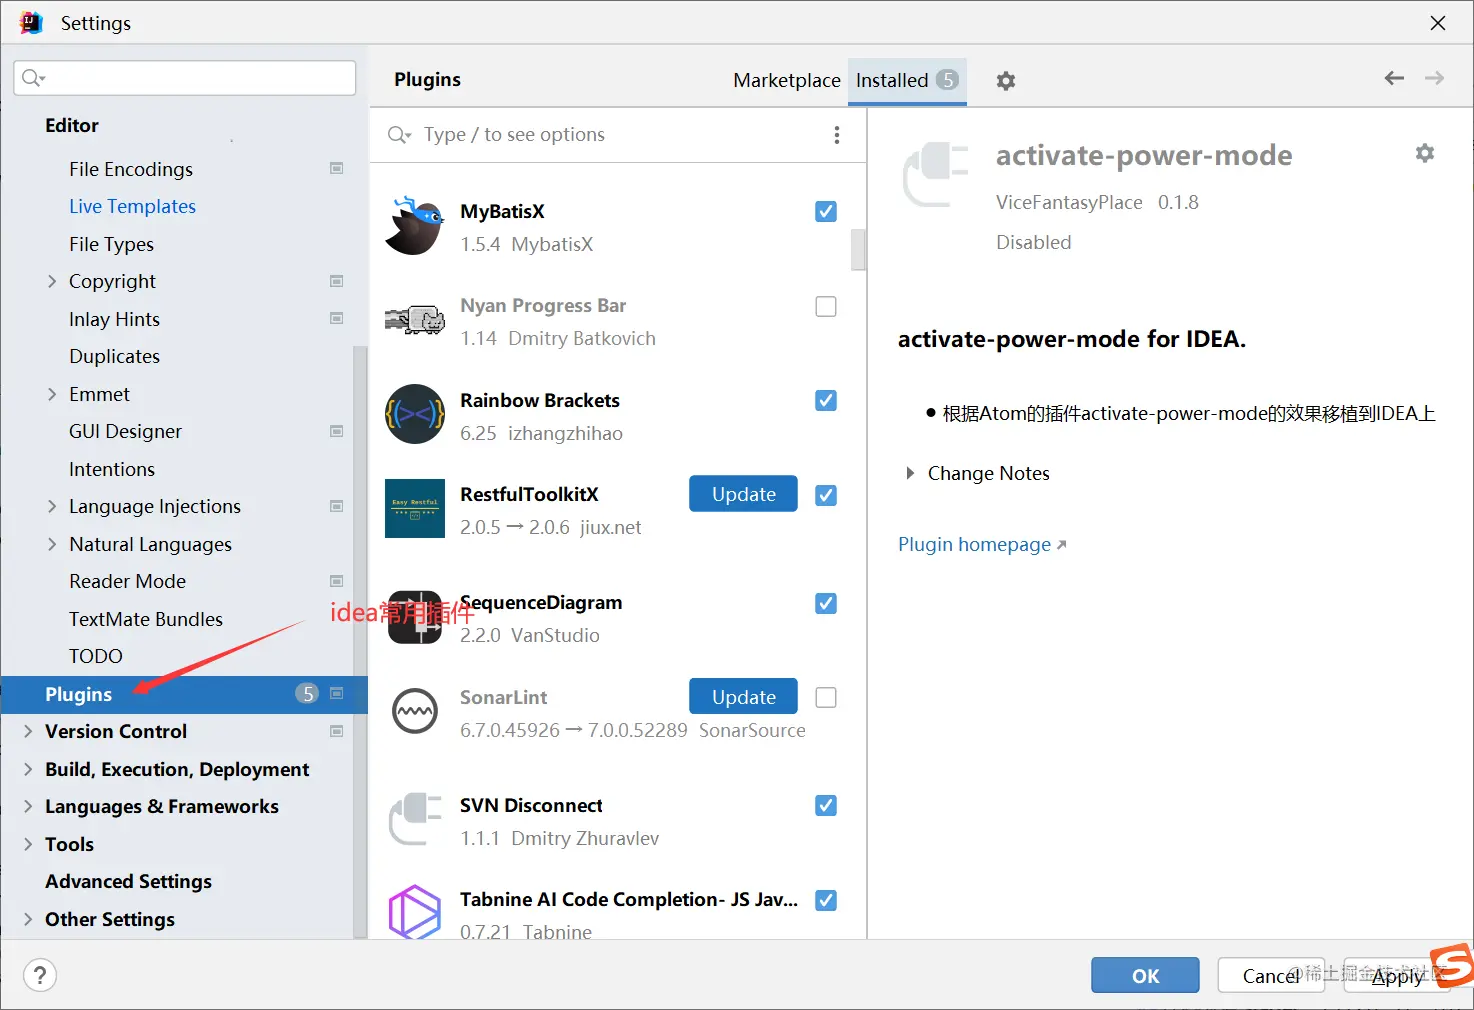Click the updates count badge on Plugins row
The image size is (1474, 1010).
coord(307,693)
